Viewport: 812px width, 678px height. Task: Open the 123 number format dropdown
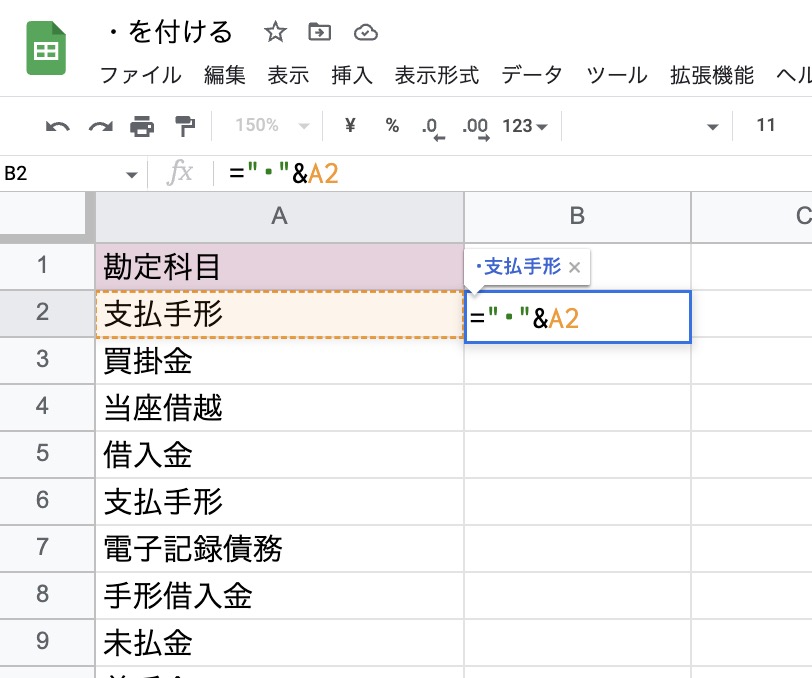point(525,126)
